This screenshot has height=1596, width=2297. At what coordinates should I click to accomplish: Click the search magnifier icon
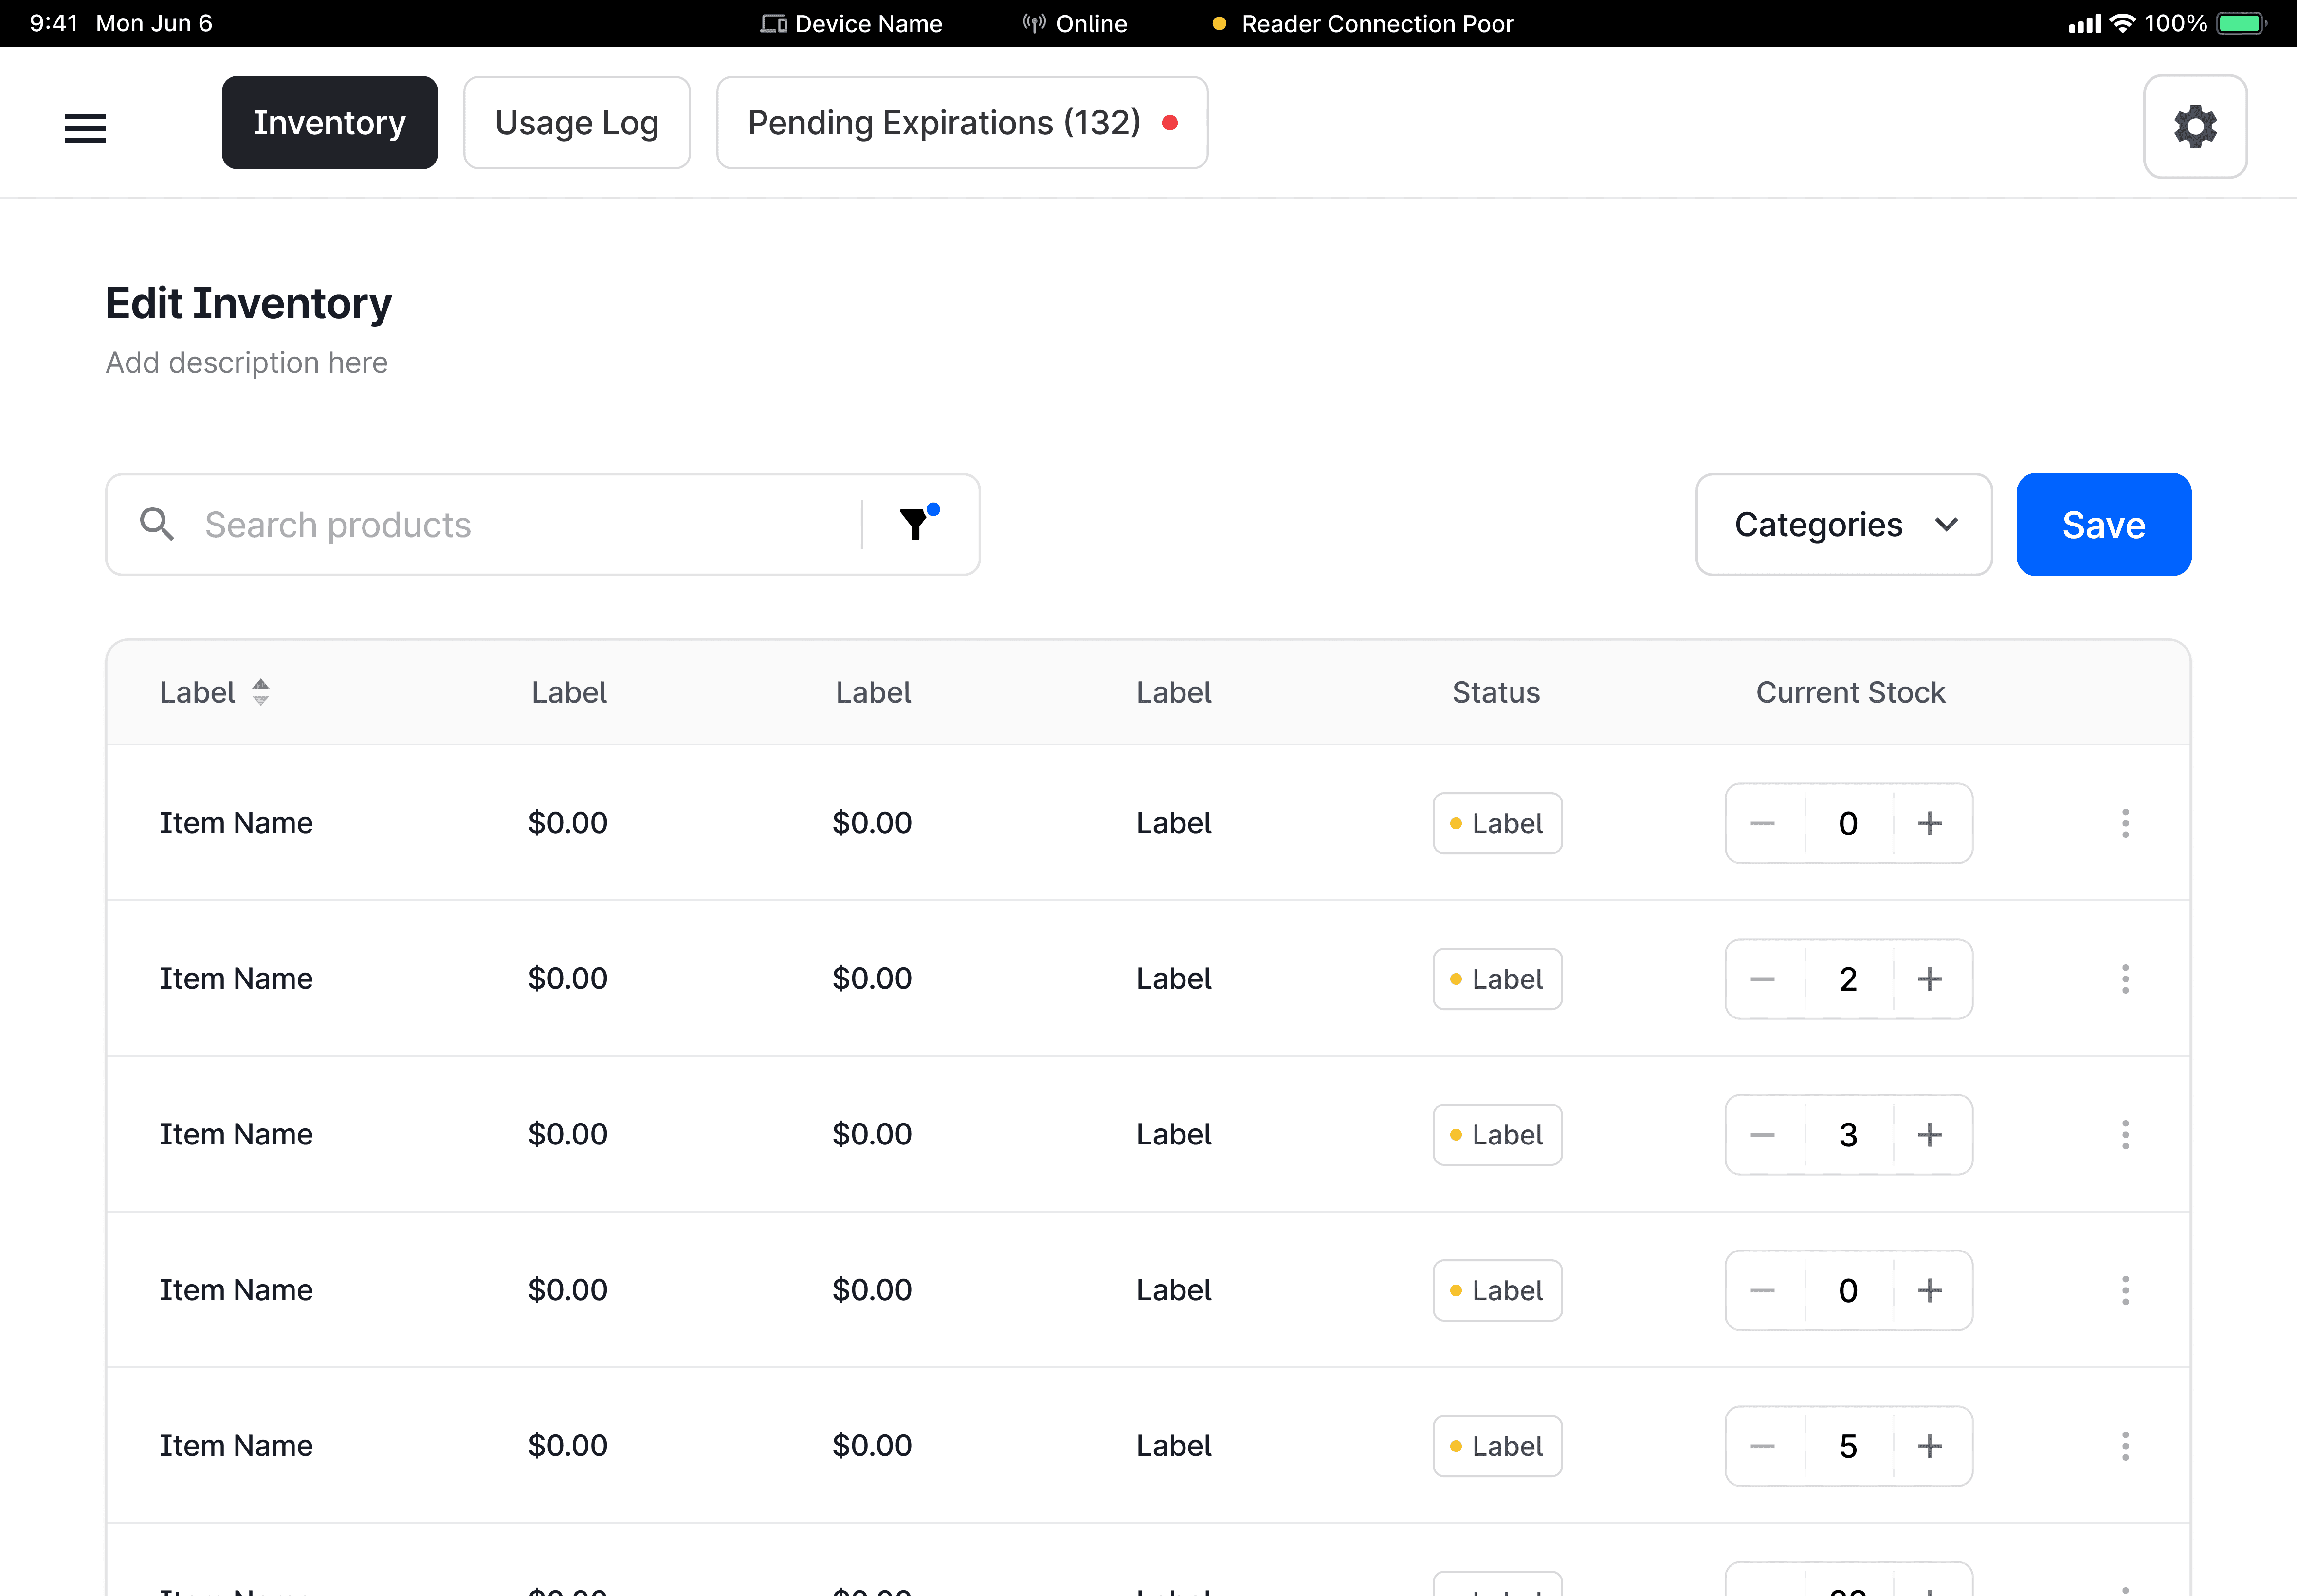157,524
